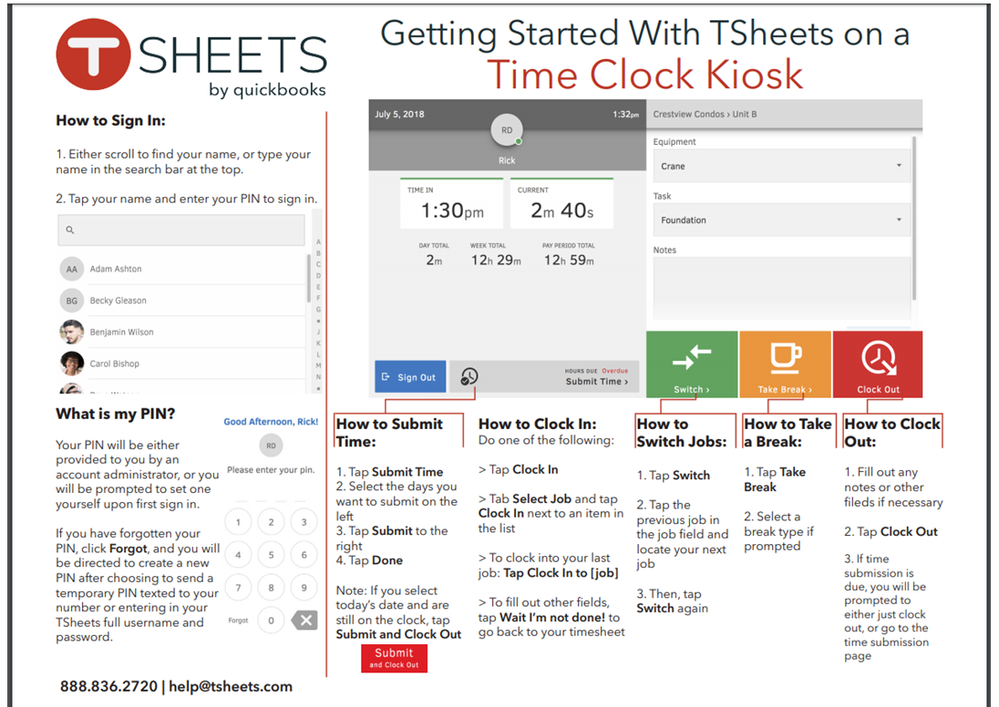Select Adam Ashton from the list
The image size is (999, 707).
(182, 269)
